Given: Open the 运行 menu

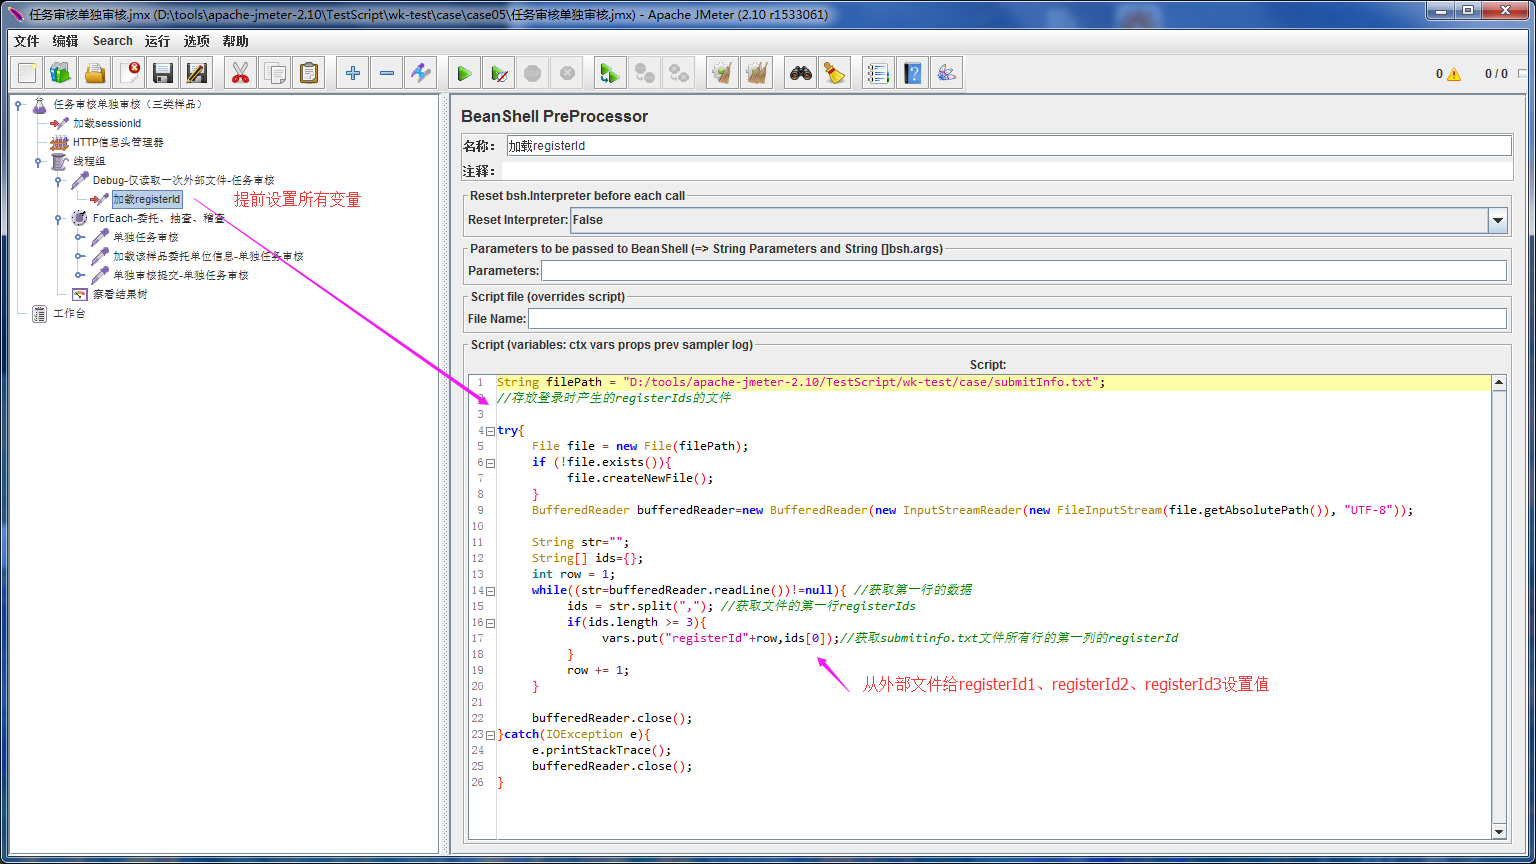Looking at the screenshot, I should pyautogui.click(x=157, y=41).
